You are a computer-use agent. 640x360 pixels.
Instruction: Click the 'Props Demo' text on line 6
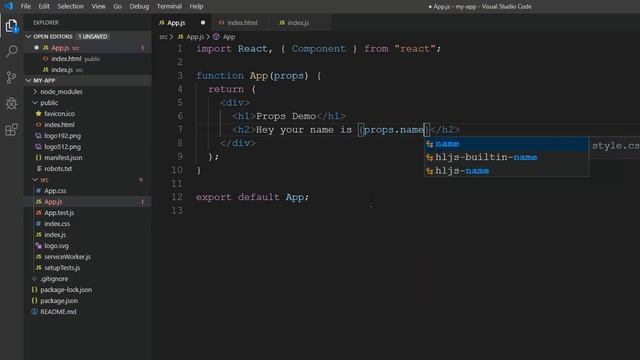coord(286,116)
